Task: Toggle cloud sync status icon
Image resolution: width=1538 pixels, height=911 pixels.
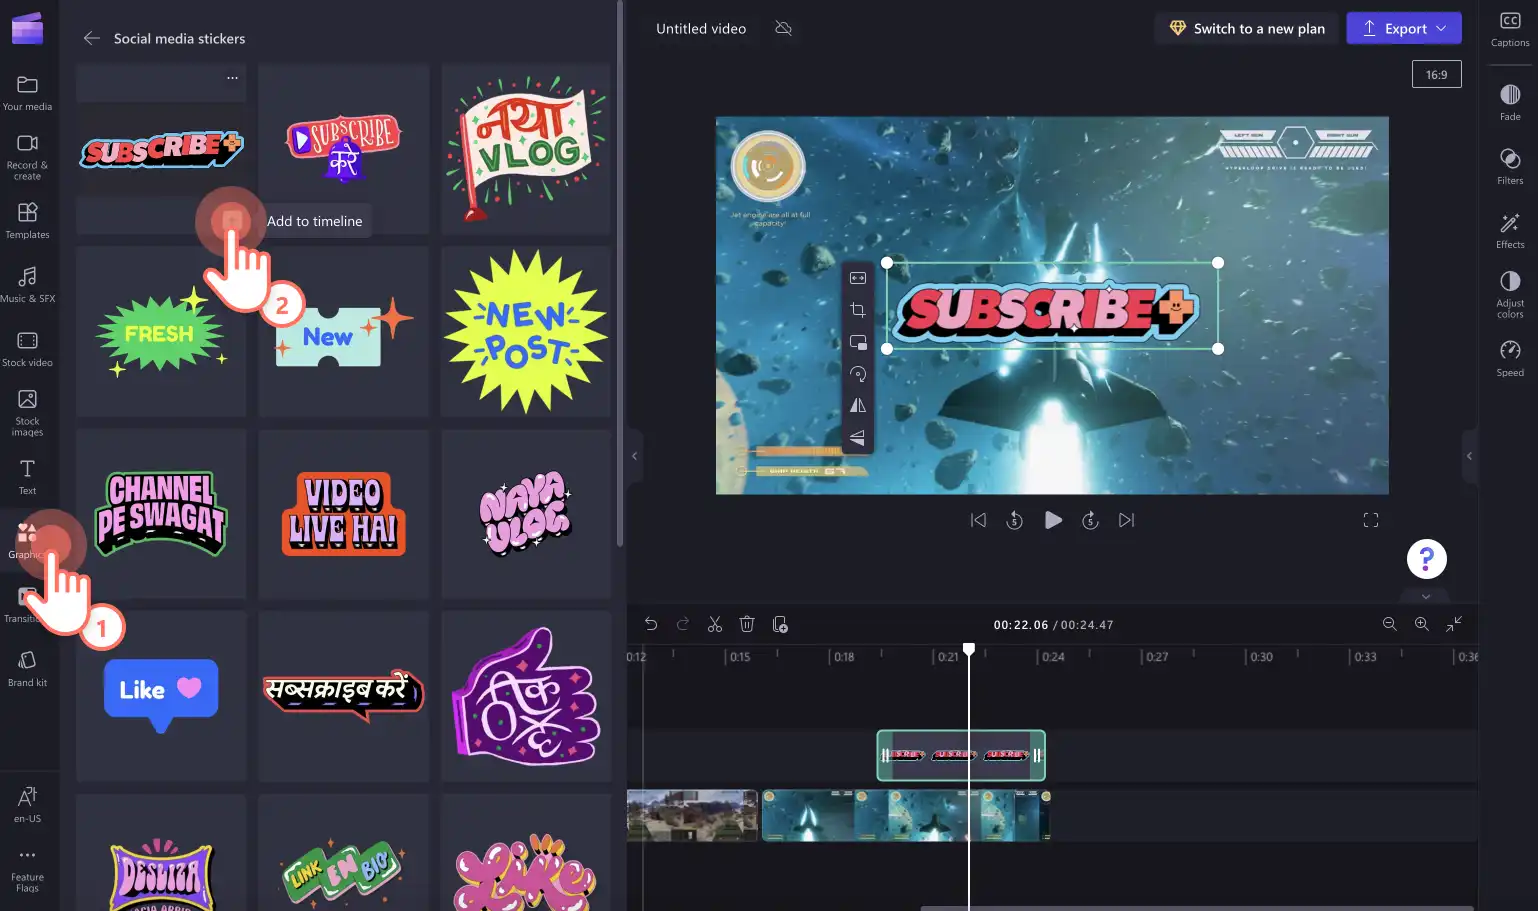Action: pyautogui.click(x=784, y=28)
